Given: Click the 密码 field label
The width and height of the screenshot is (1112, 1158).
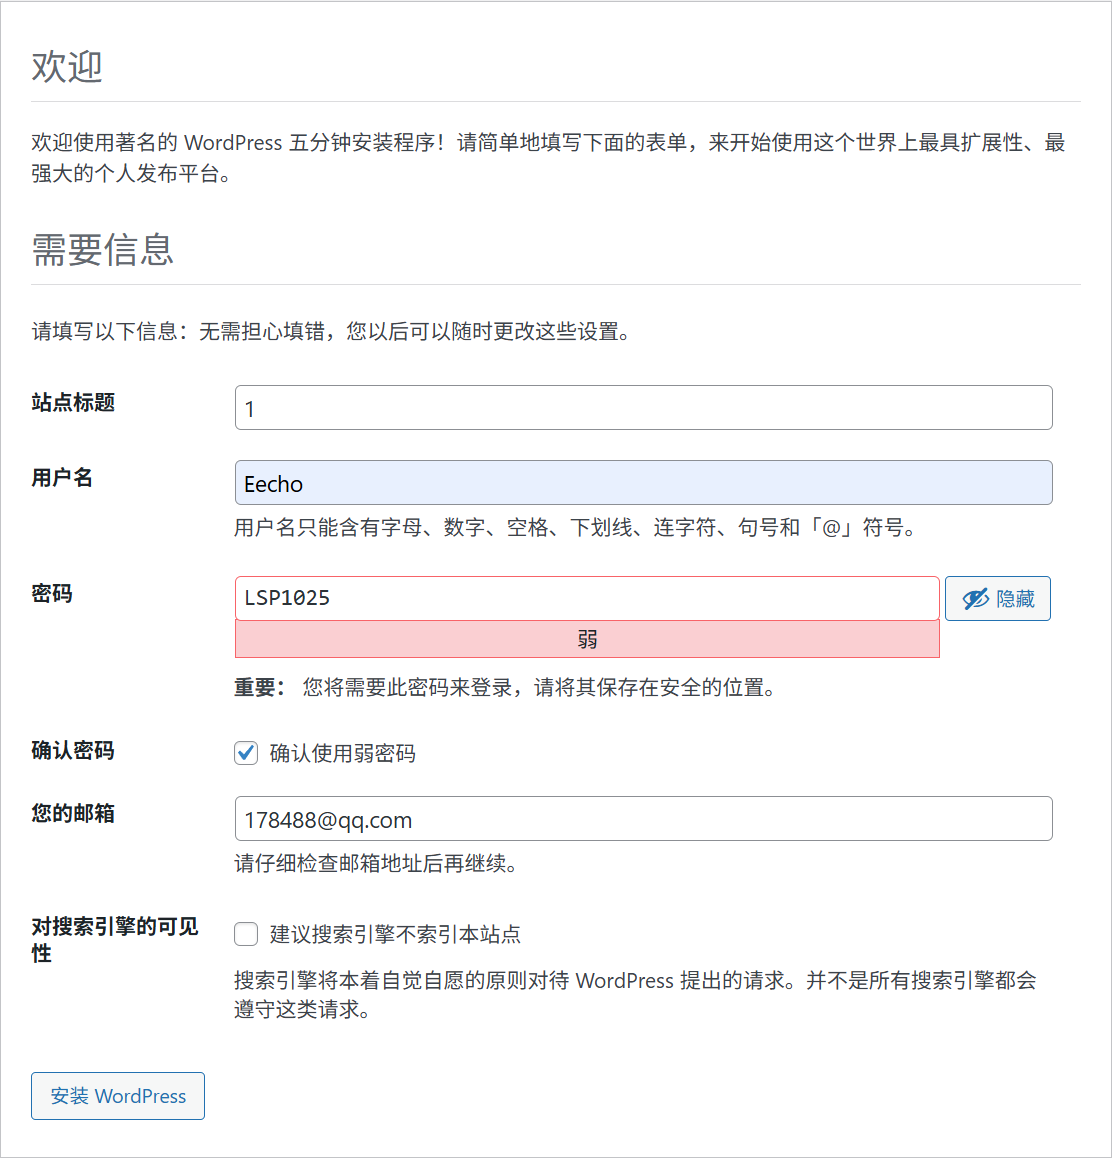Looking at the screenshot, I should pos(52,593).
